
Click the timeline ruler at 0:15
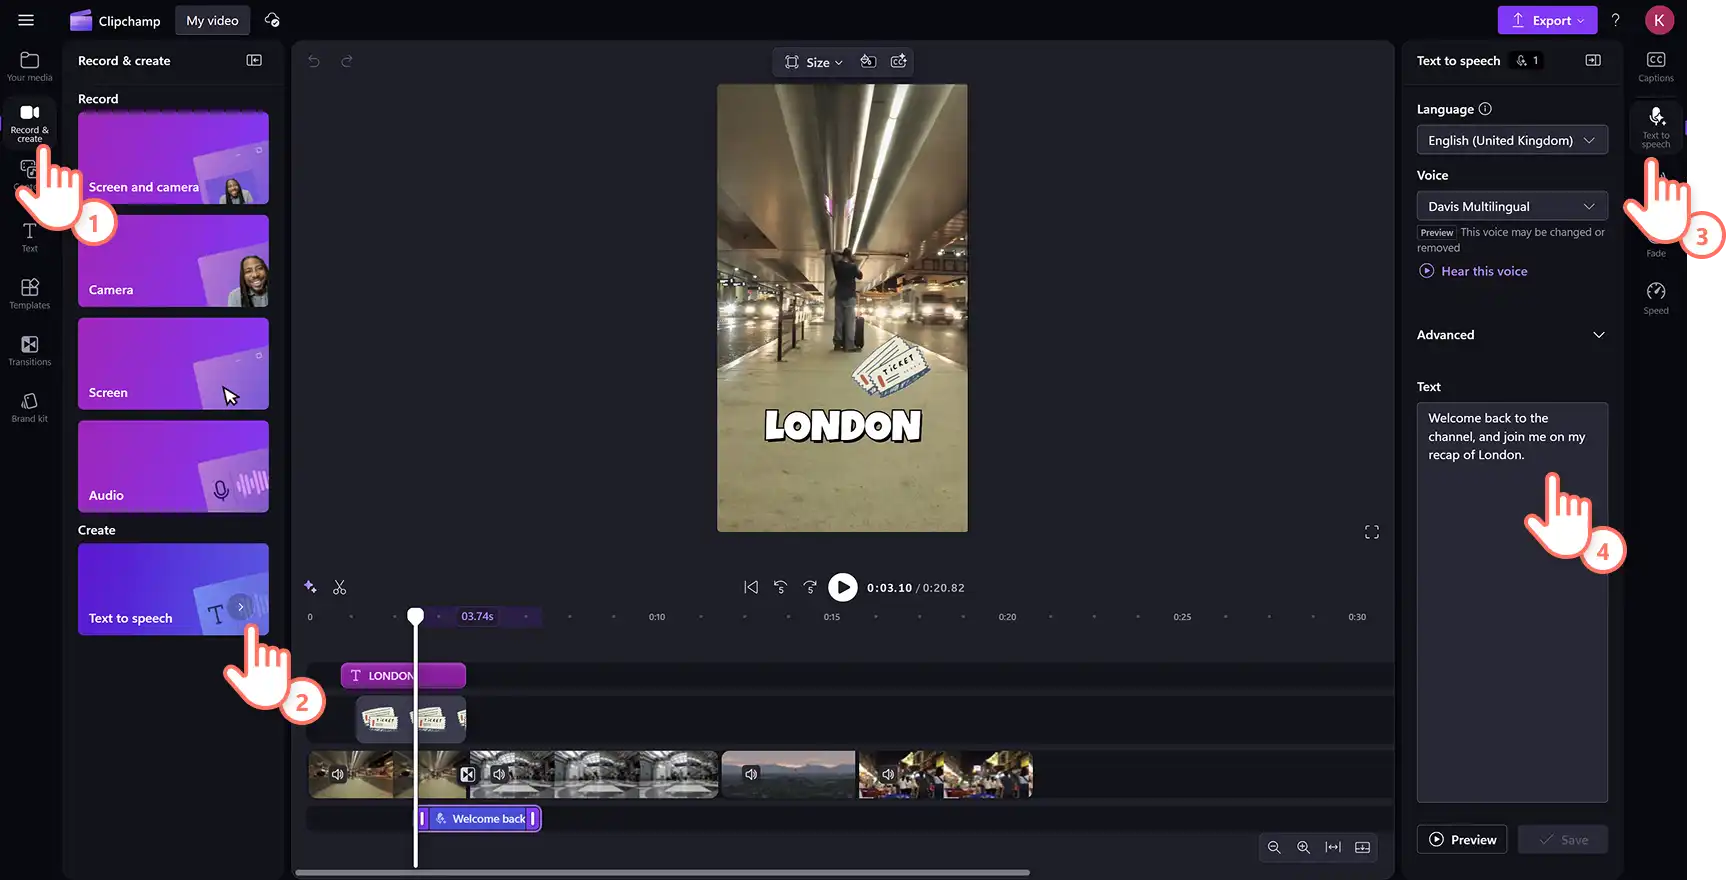pos(832,617)
